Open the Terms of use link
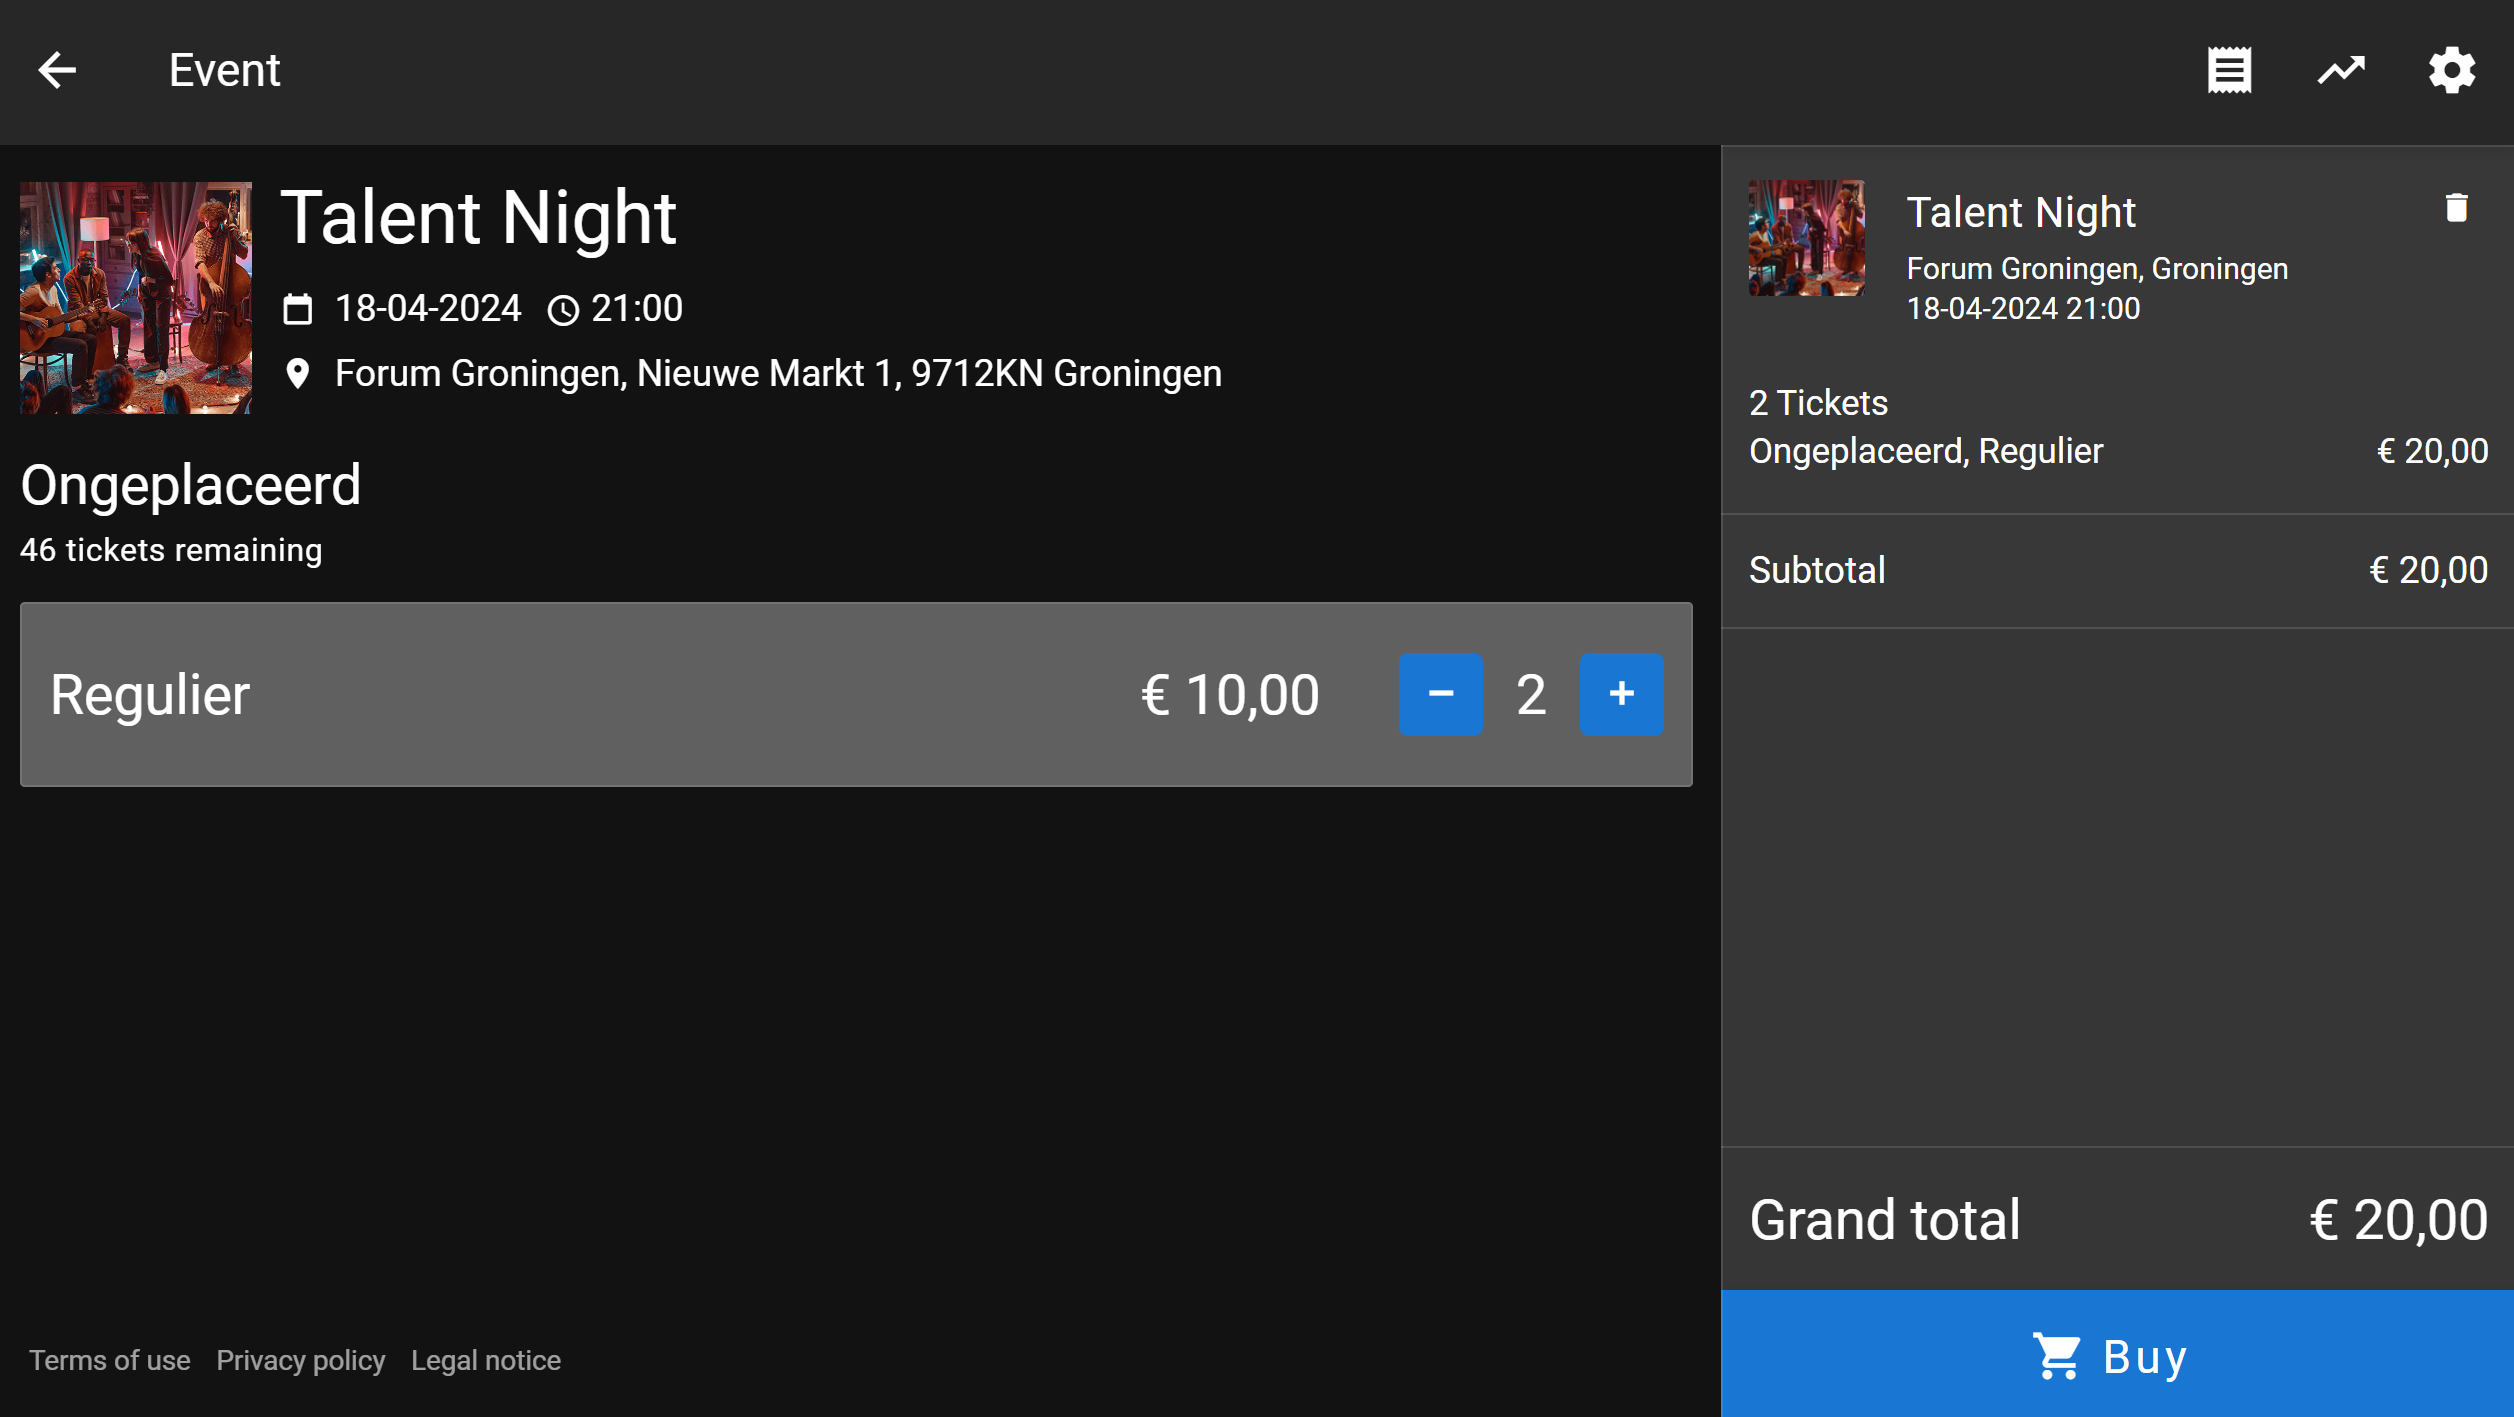This screenshot has height=1417, width=2514. (109, 1360)
